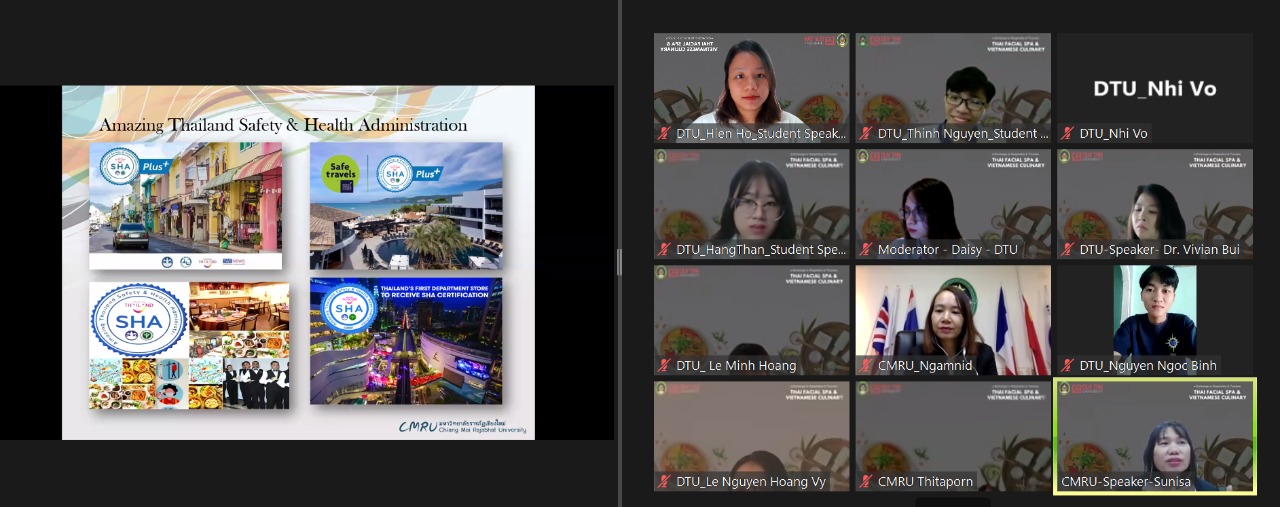
Task: Click the slide title Amazing Thailand Safety & Health Administration
Action: point(283,125)
